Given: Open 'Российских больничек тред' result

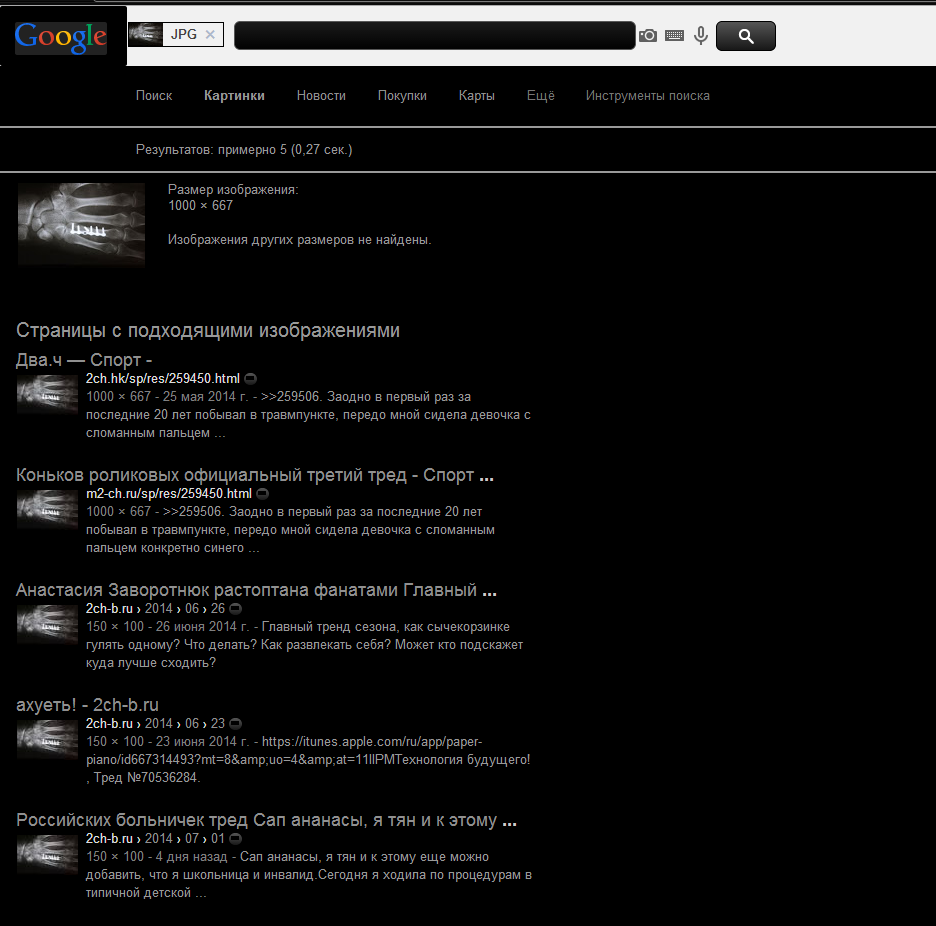Looking at the screenshot, I should (266, 820).
